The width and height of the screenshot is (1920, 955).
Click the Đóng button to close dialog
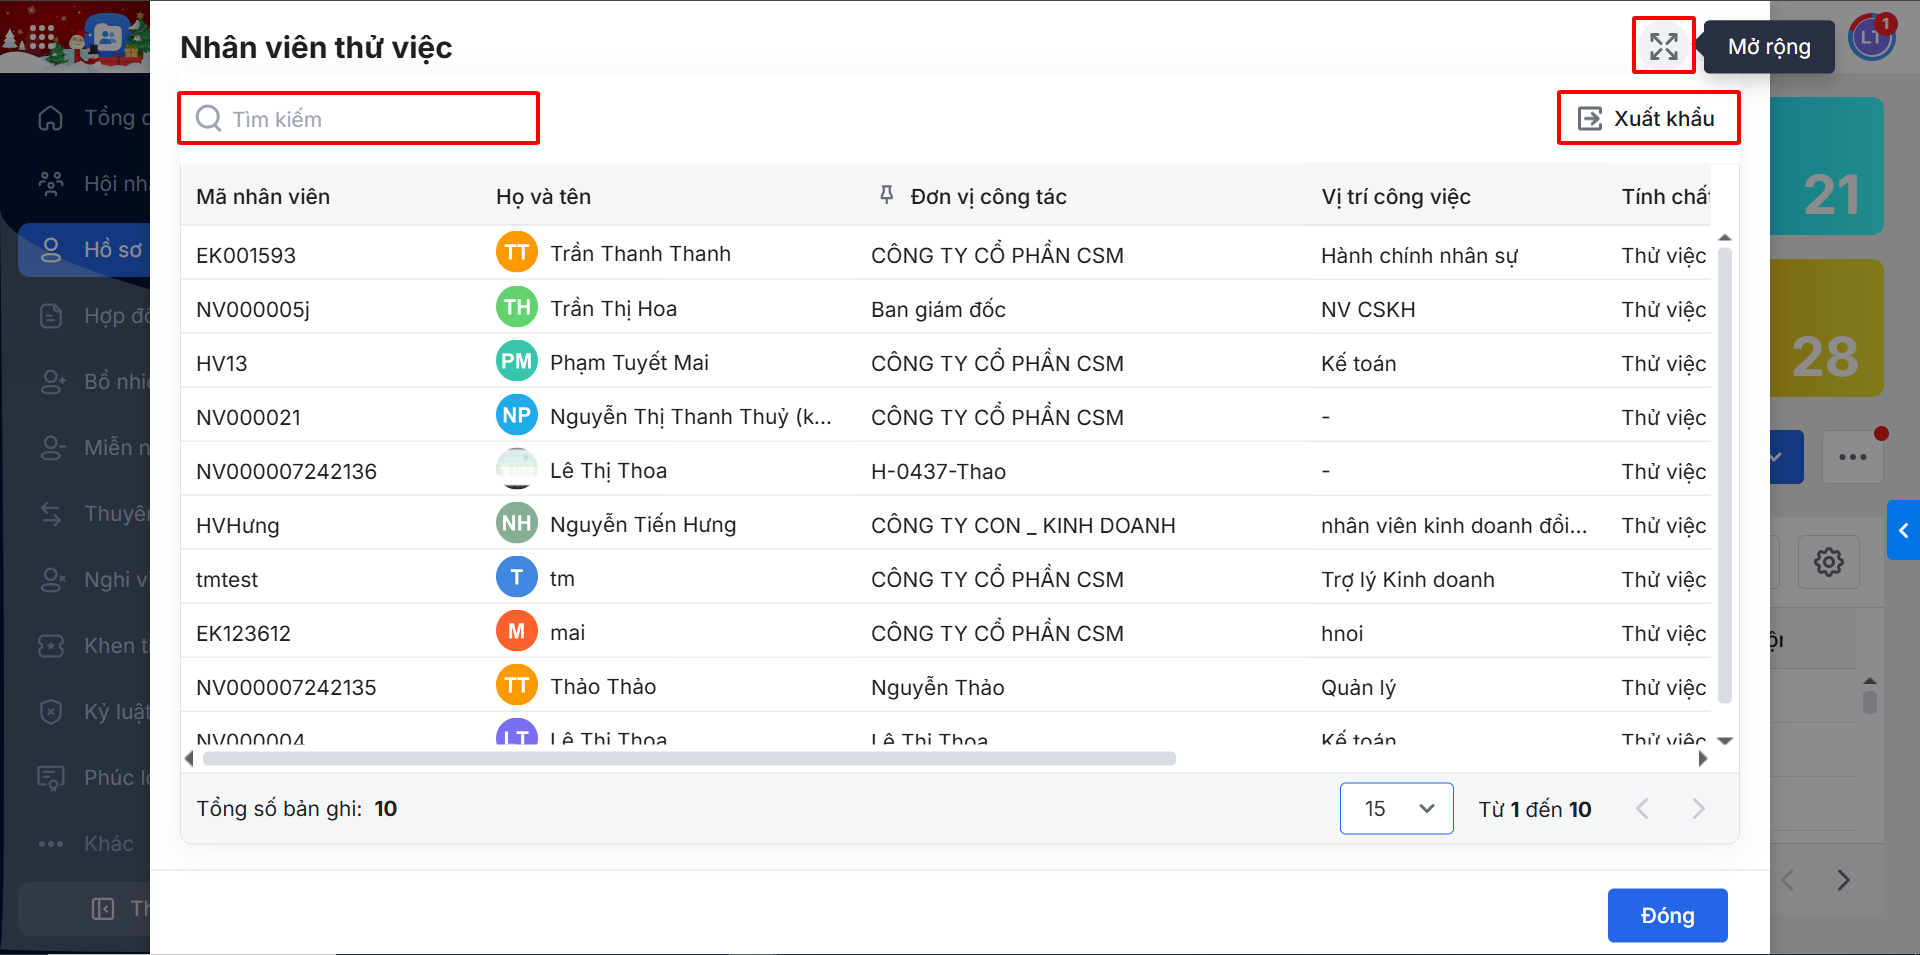tap(1667, 915)
